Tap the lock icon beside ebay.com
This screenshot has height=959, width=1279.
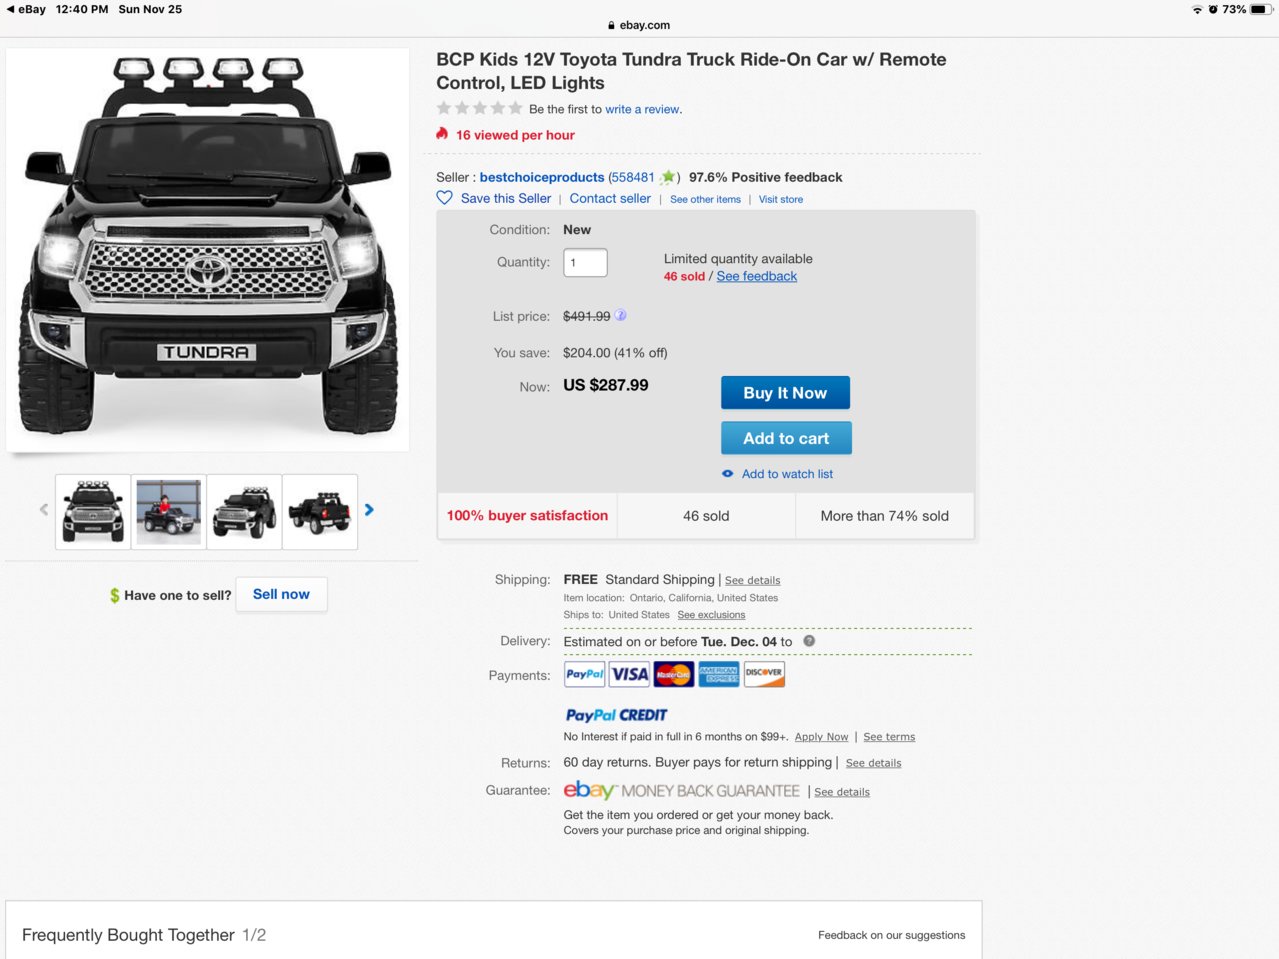coord(611,25)
